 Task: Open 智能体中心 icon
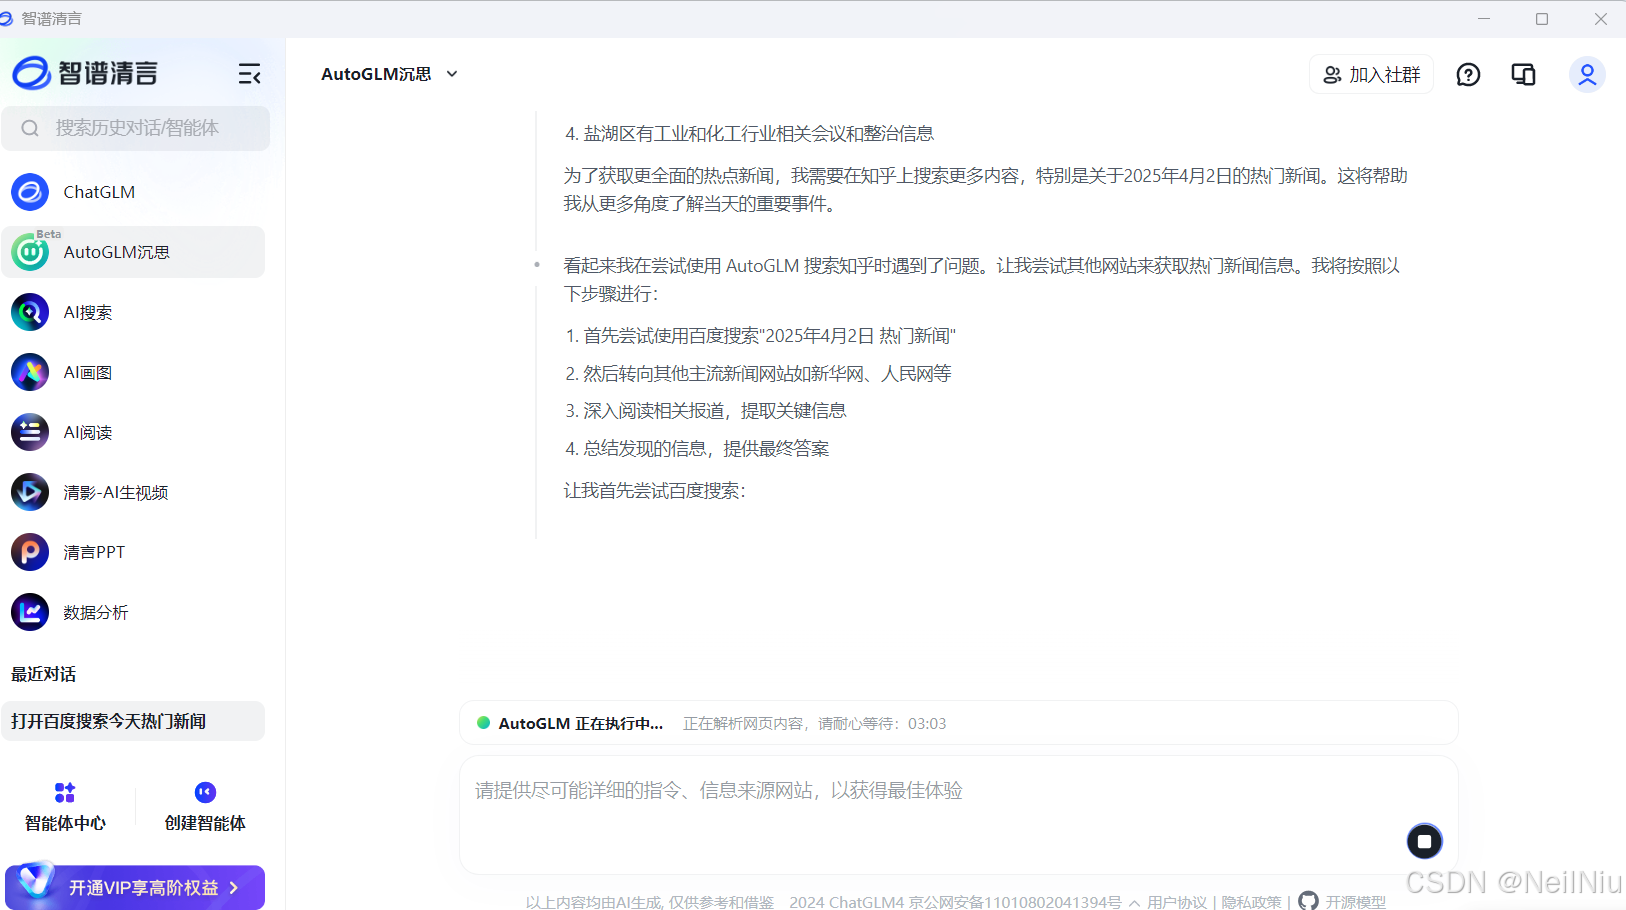click(65, 793)
